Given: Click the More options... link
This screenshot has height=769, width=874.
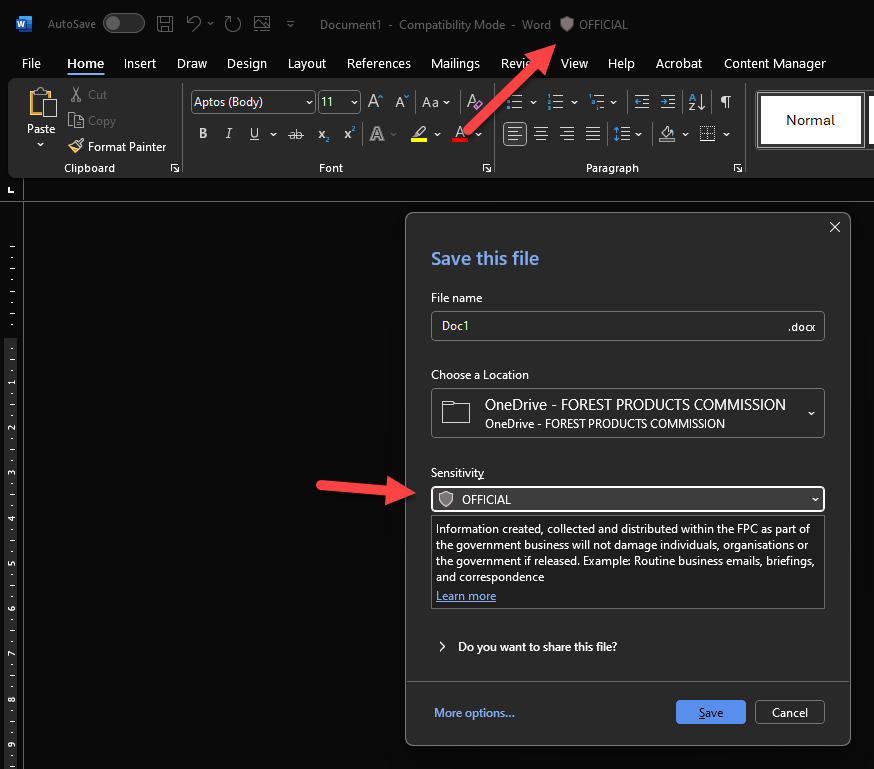Looking at the screenshot, I should pyautogui.click(x=474, y=713).
